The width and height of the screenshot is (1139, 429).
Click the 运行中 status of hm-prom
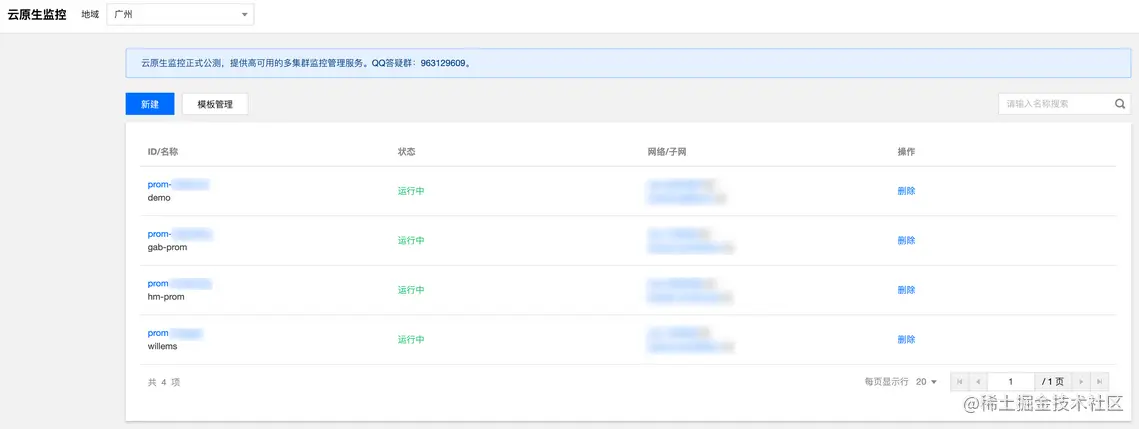[x=411, y=290]
